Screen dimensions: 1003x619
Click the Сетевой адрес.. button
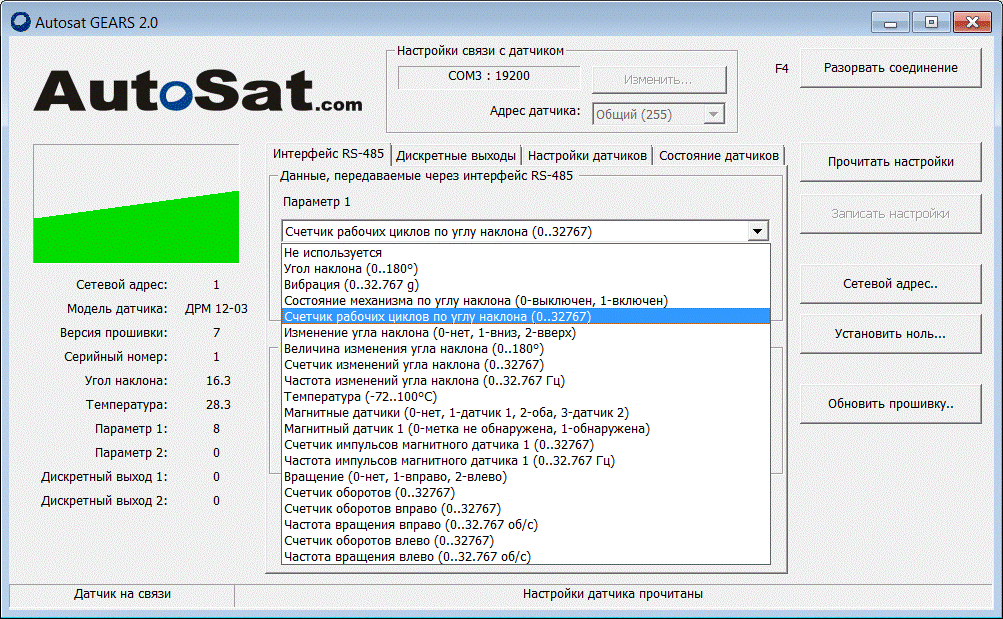(x=890, y=283)
